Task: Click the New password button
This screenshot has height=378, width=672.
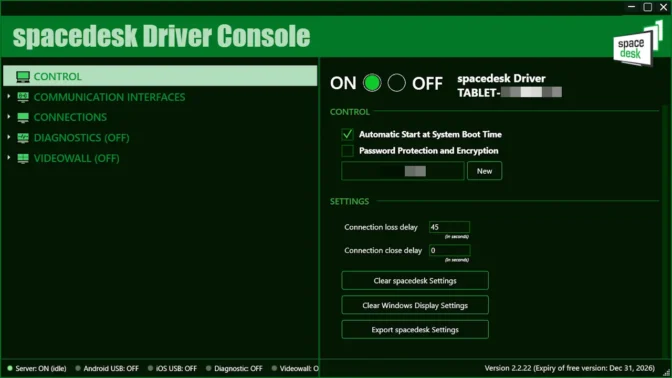Action: pos(484,171)
